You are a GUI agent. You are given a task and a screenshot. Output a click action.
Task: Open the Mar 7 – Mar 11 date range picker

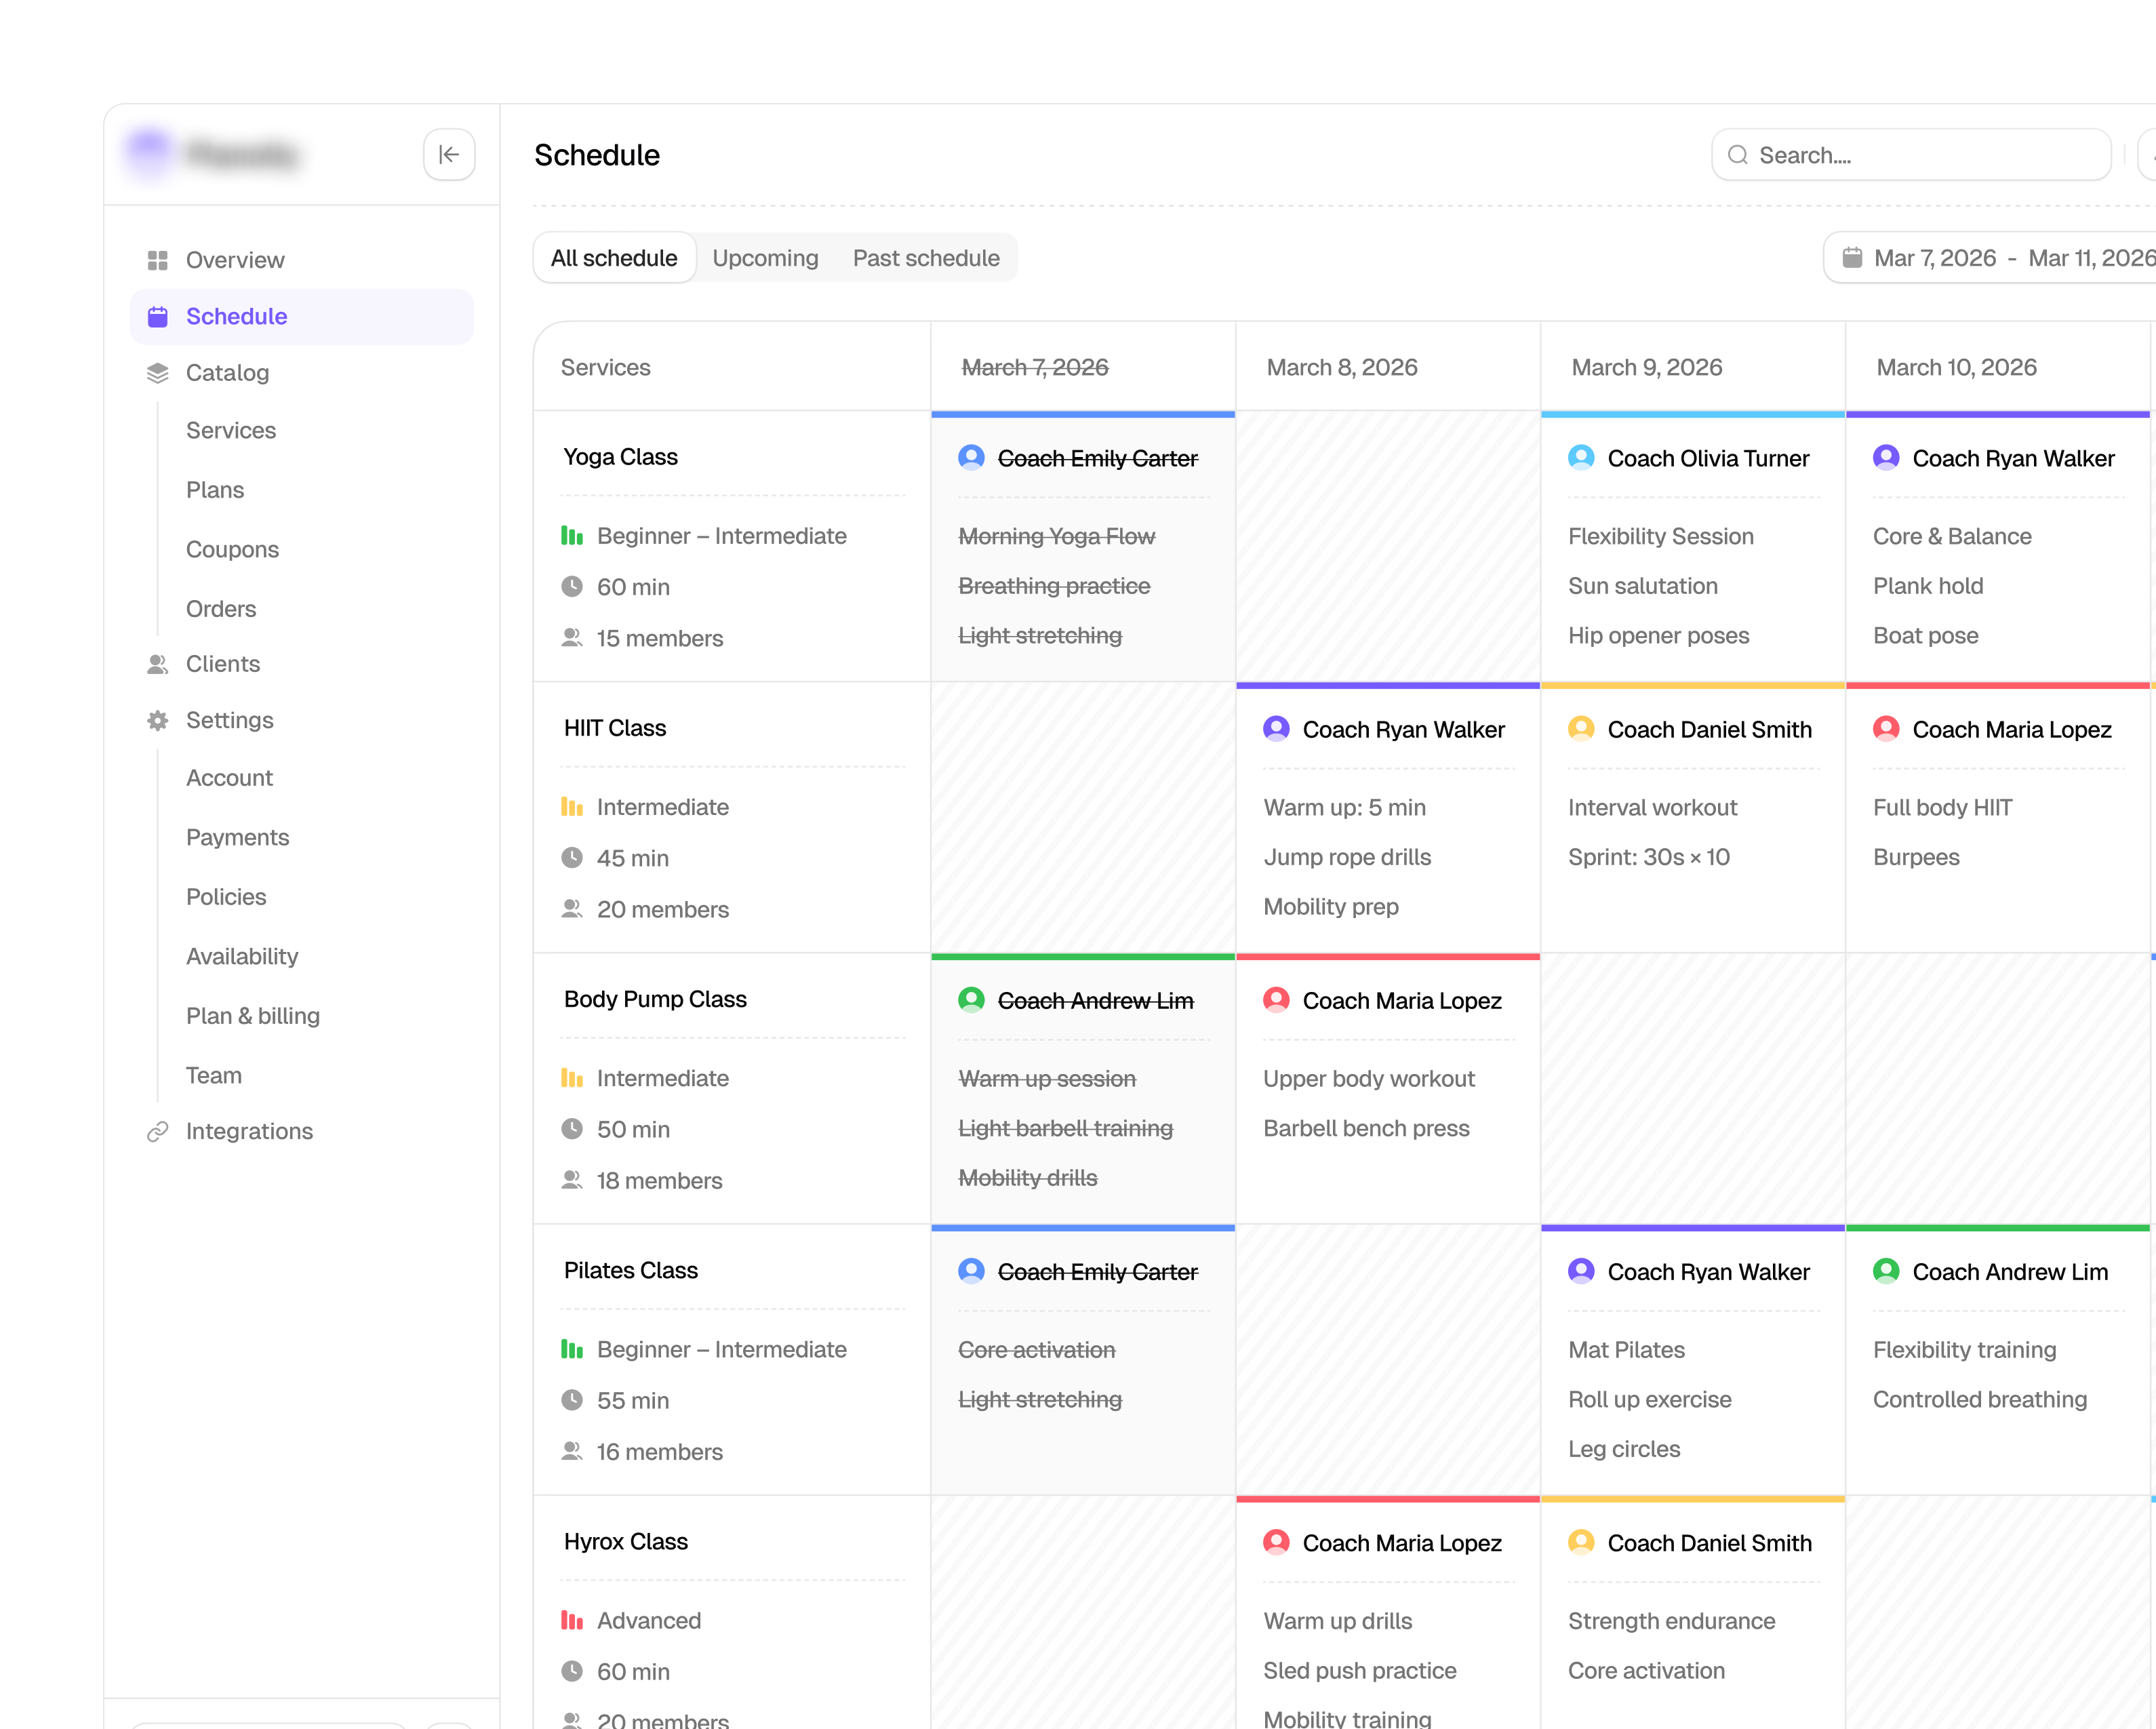click(x=1990, y=258)
